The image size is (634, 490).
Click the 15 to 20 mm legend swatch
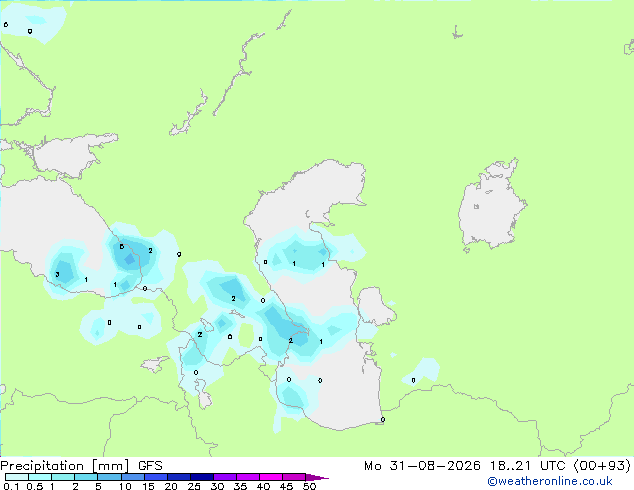pyautogui.click(x=155, y=477)
